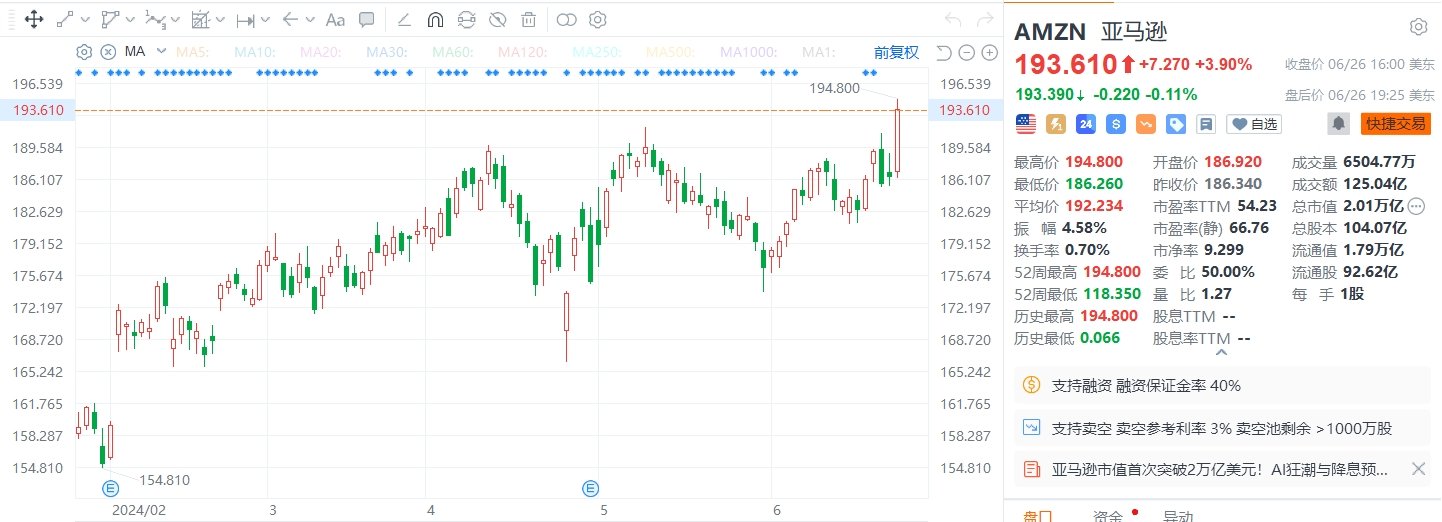Switch to the 异动 tab

1176,516
